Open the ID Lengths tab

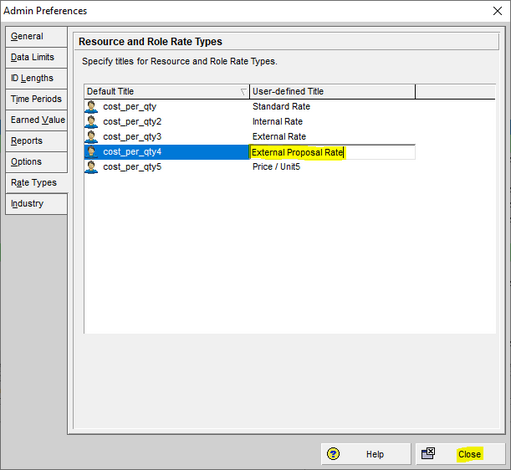click(x=36, y=78)
